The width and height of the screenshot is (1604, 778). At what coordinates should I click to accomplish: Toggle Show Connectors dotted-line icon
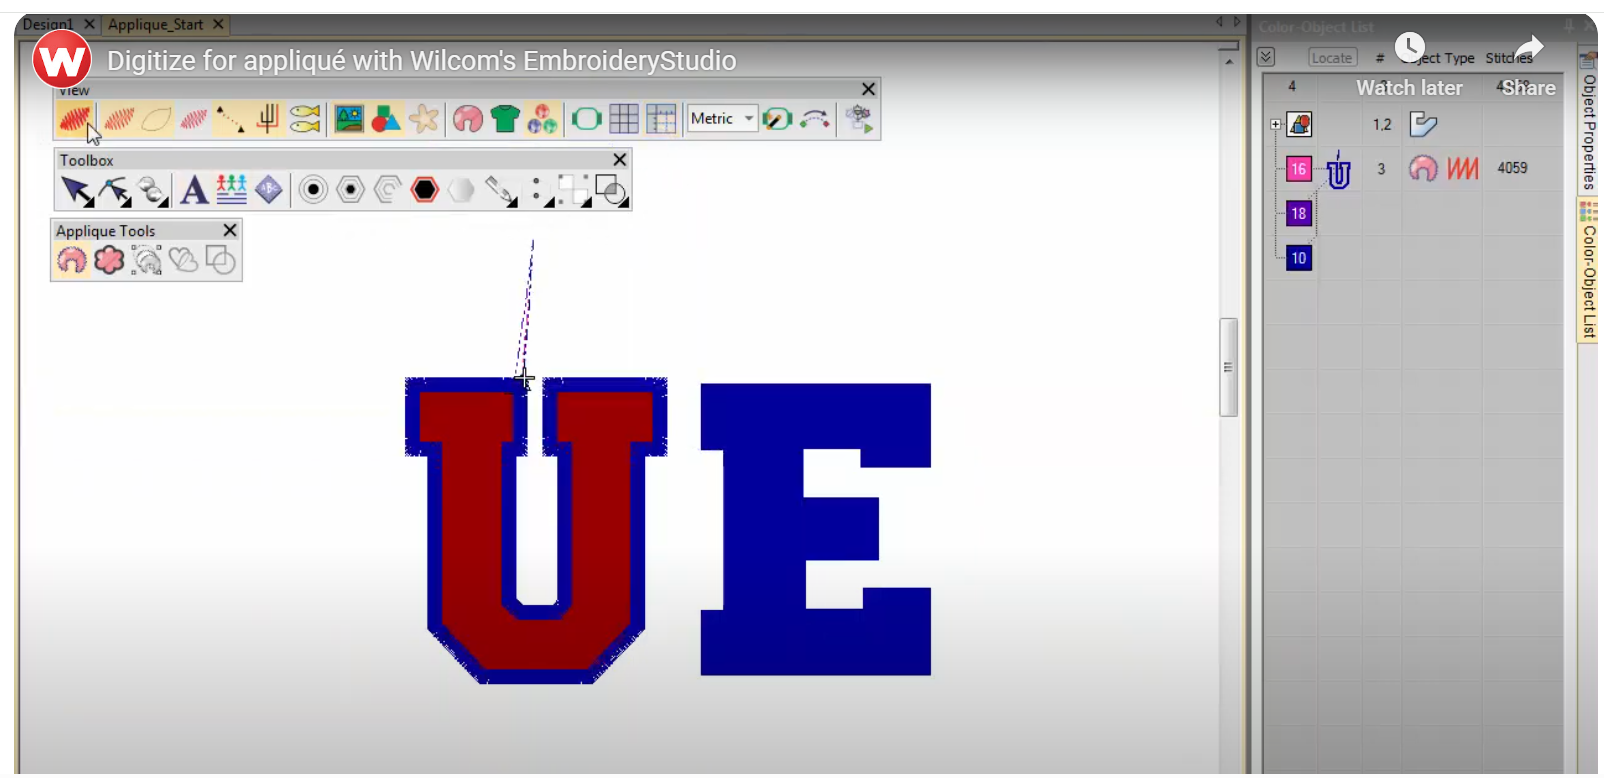(230, 119)
